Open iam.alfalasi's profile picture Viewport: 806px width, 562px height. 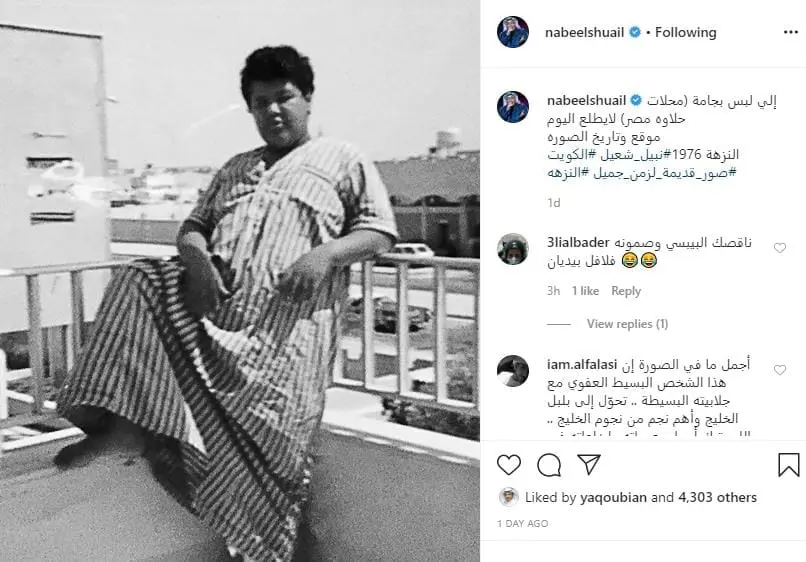coord(512,370)
